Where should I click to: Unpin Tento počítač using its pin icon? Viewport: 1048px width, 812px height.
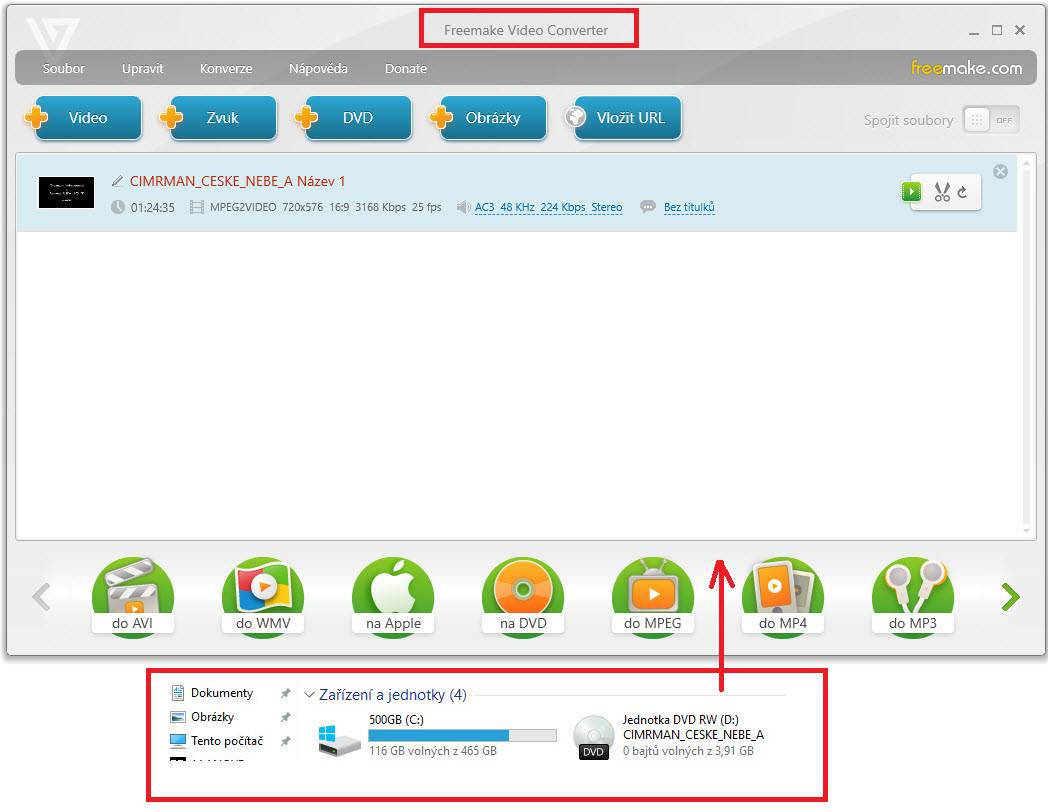point(285,741)
